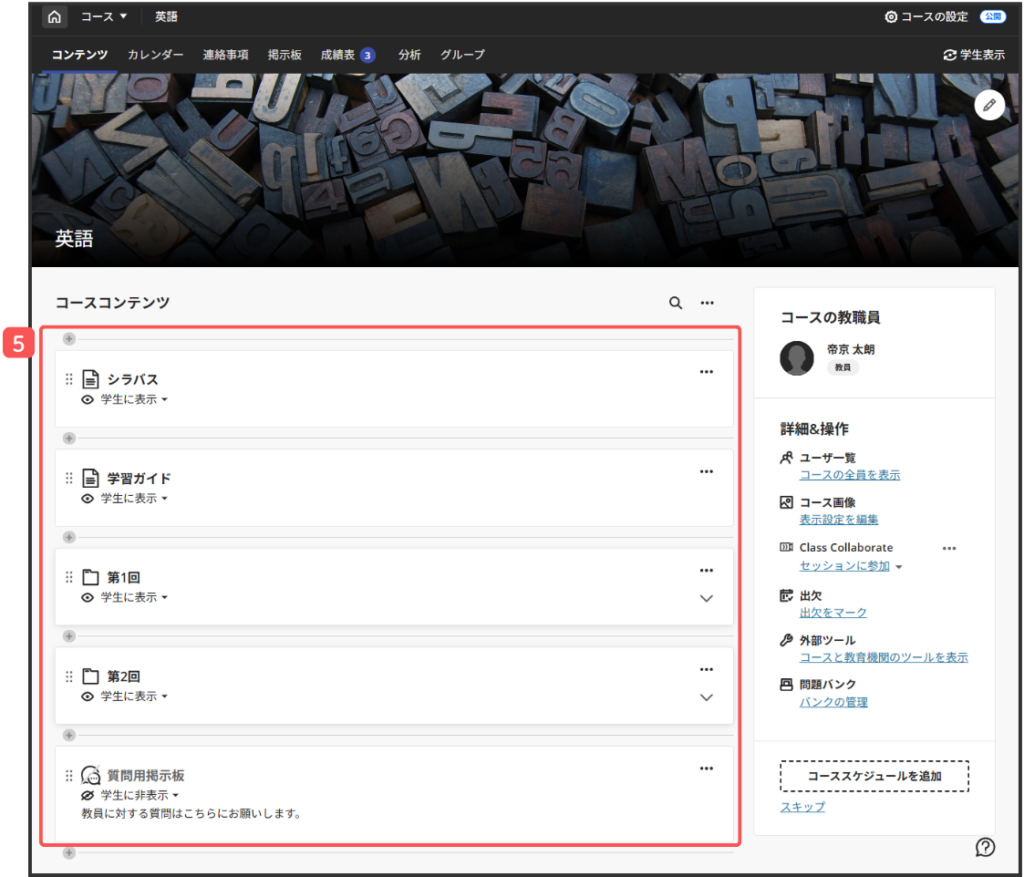Image resolution: width=1024 pixels, height=877 pixels.
Task: Open the コース dropdown in top bar
Action: click(104, 17)
